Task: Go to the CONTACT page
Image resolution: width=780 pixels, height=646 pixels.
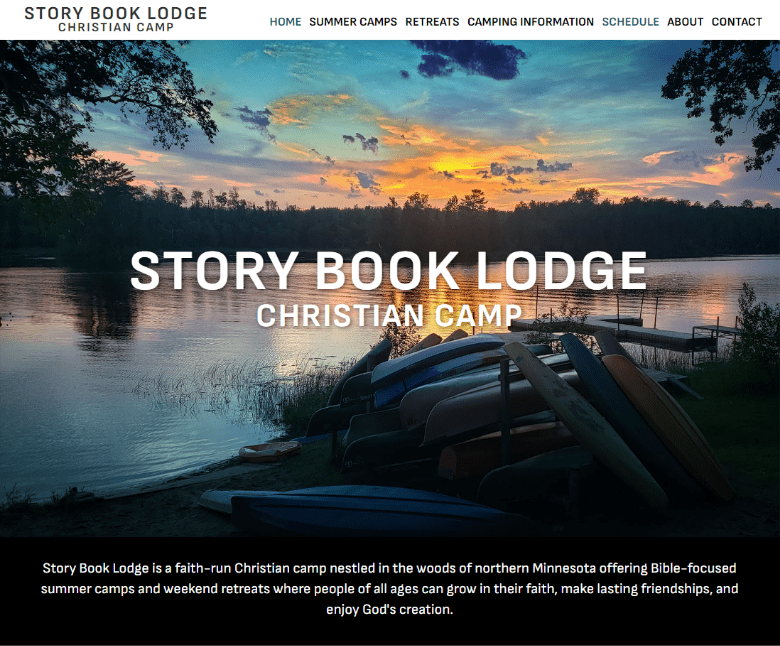Action: point(736,22)
